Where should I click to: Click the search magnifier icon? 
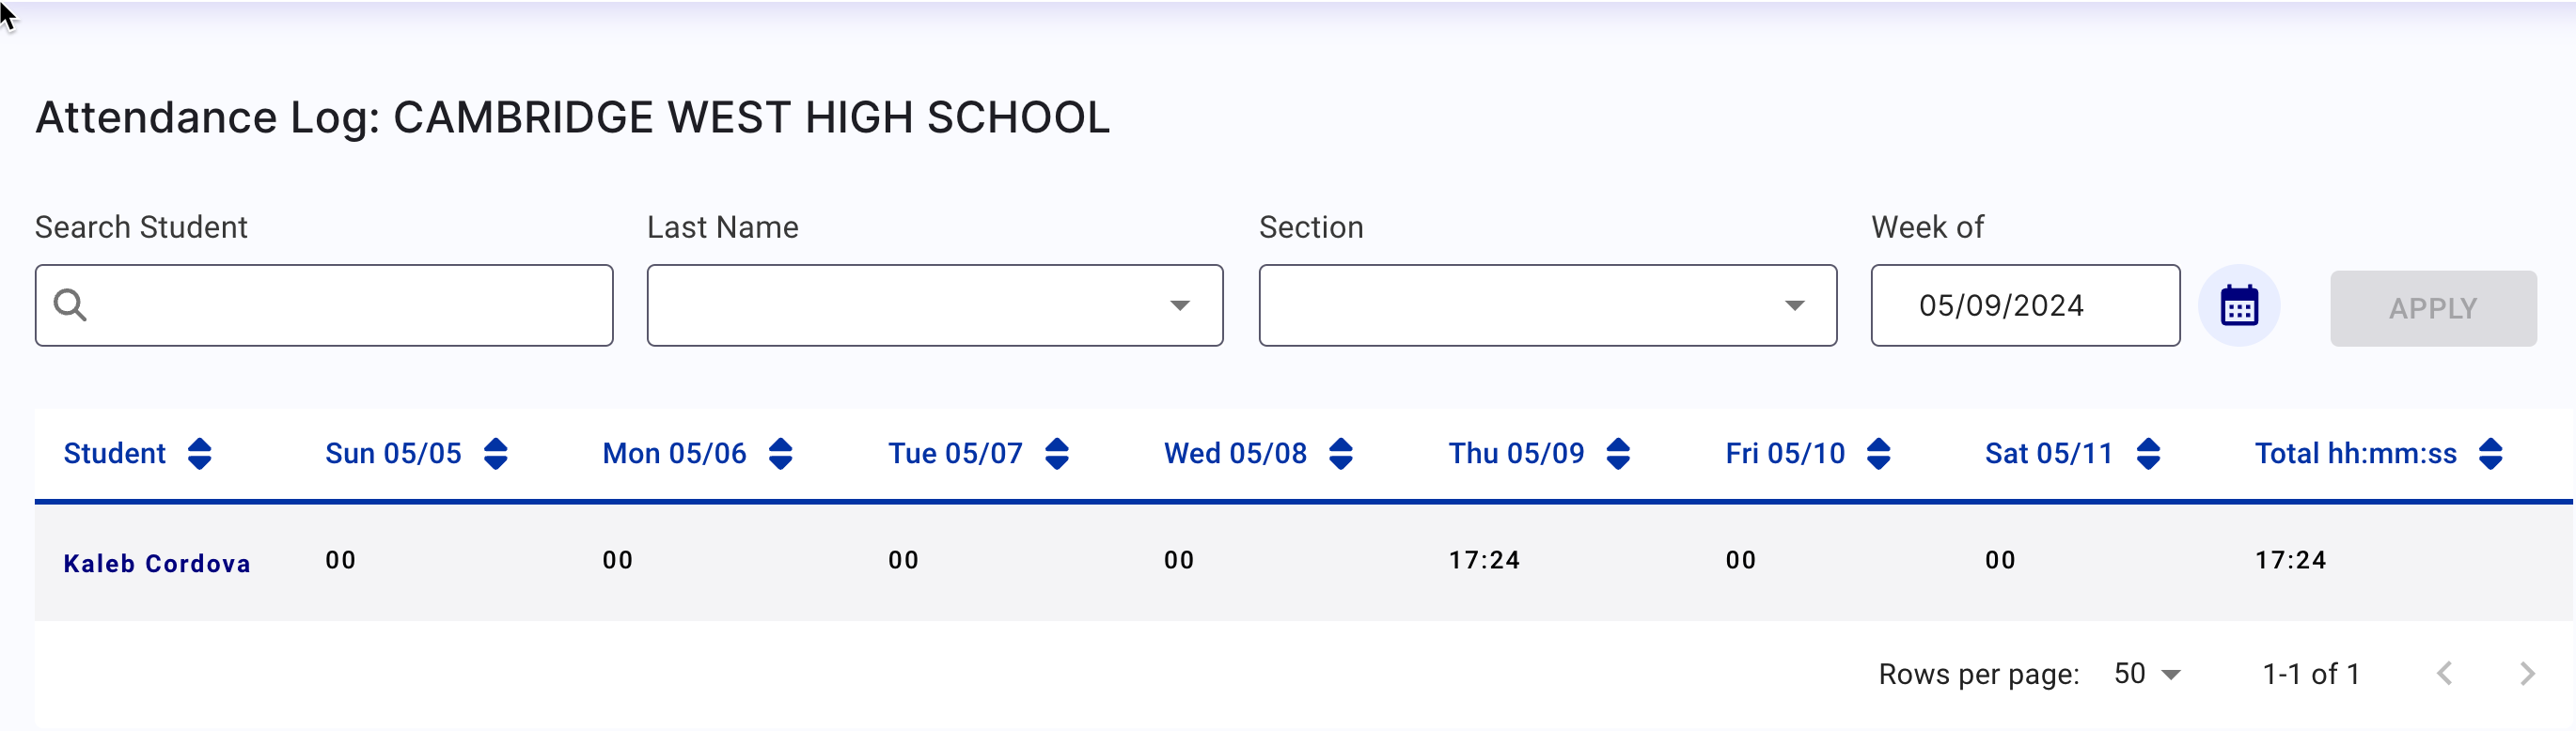(x=70, y=305)
